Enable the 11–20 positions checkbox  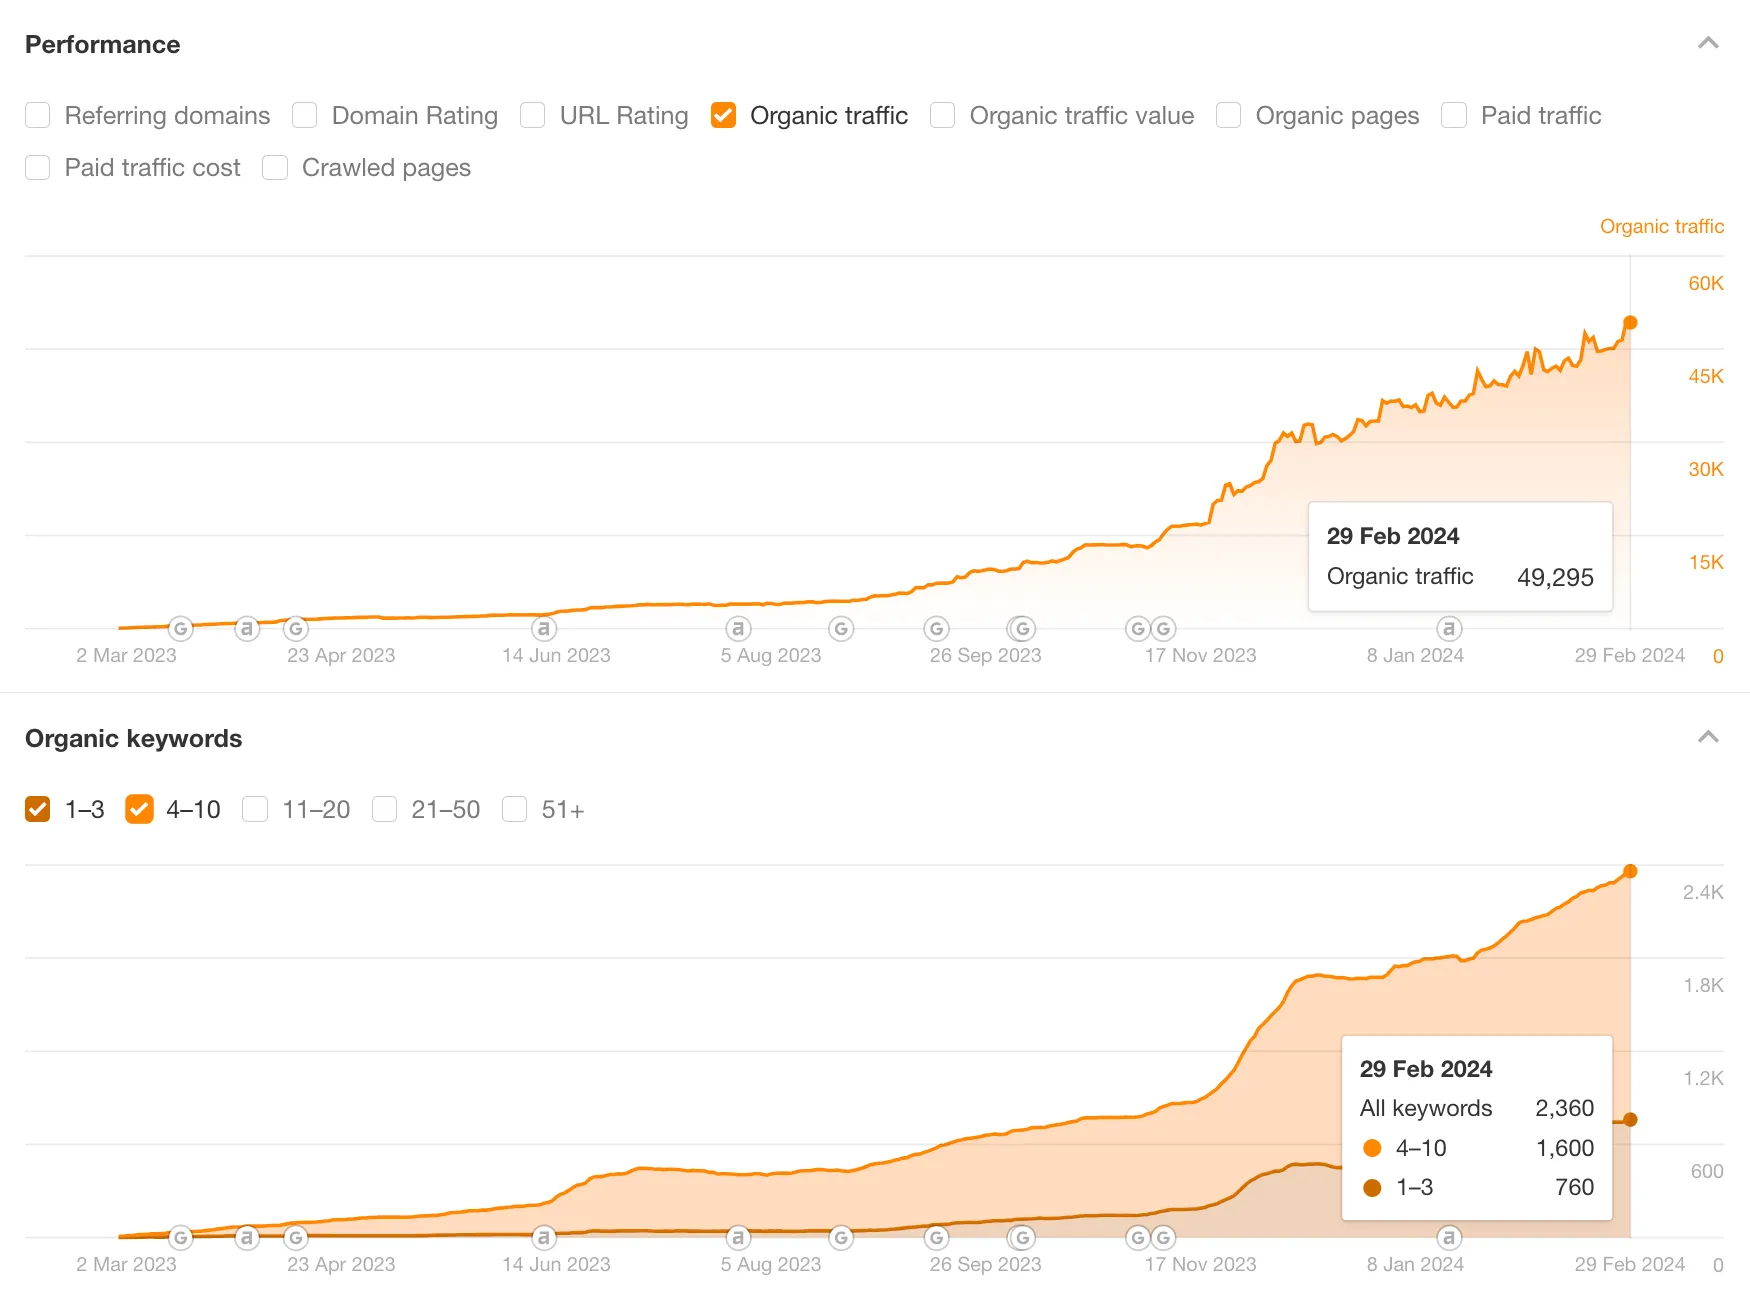[x=255, y=809]
